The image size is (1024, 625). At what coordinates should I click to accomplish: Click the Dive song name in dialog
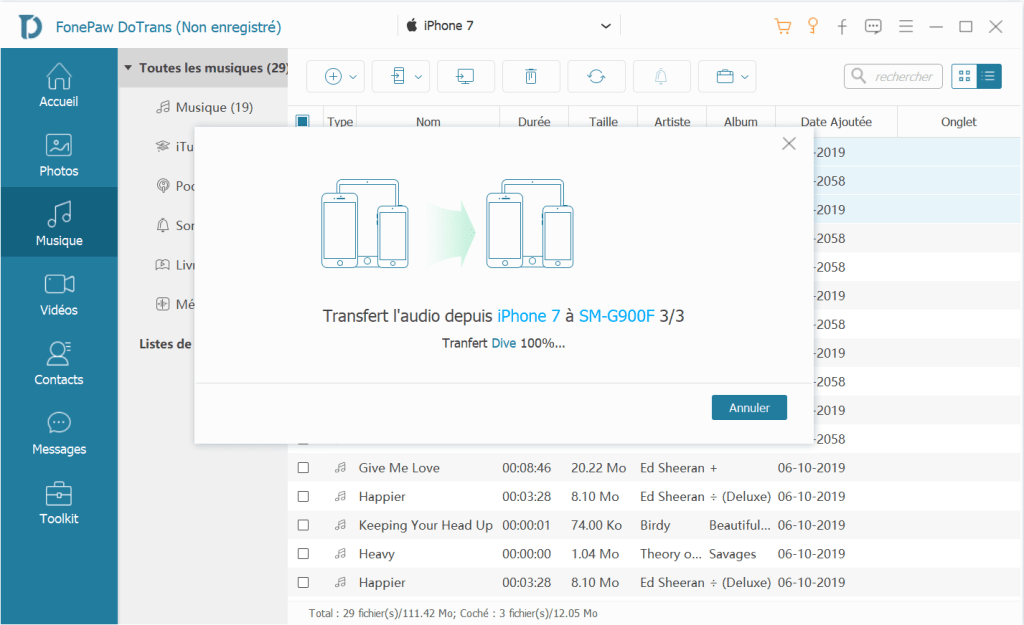[x=504, y=344]
